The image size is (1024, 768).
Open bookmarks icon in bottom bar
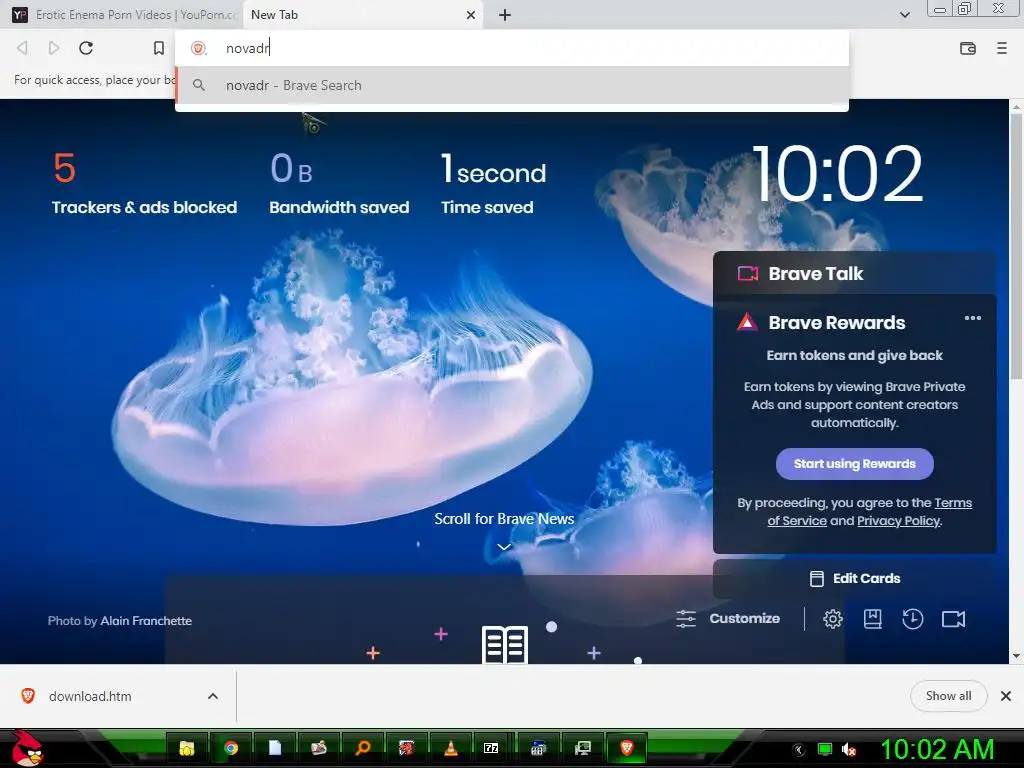[x=872, y=618]
